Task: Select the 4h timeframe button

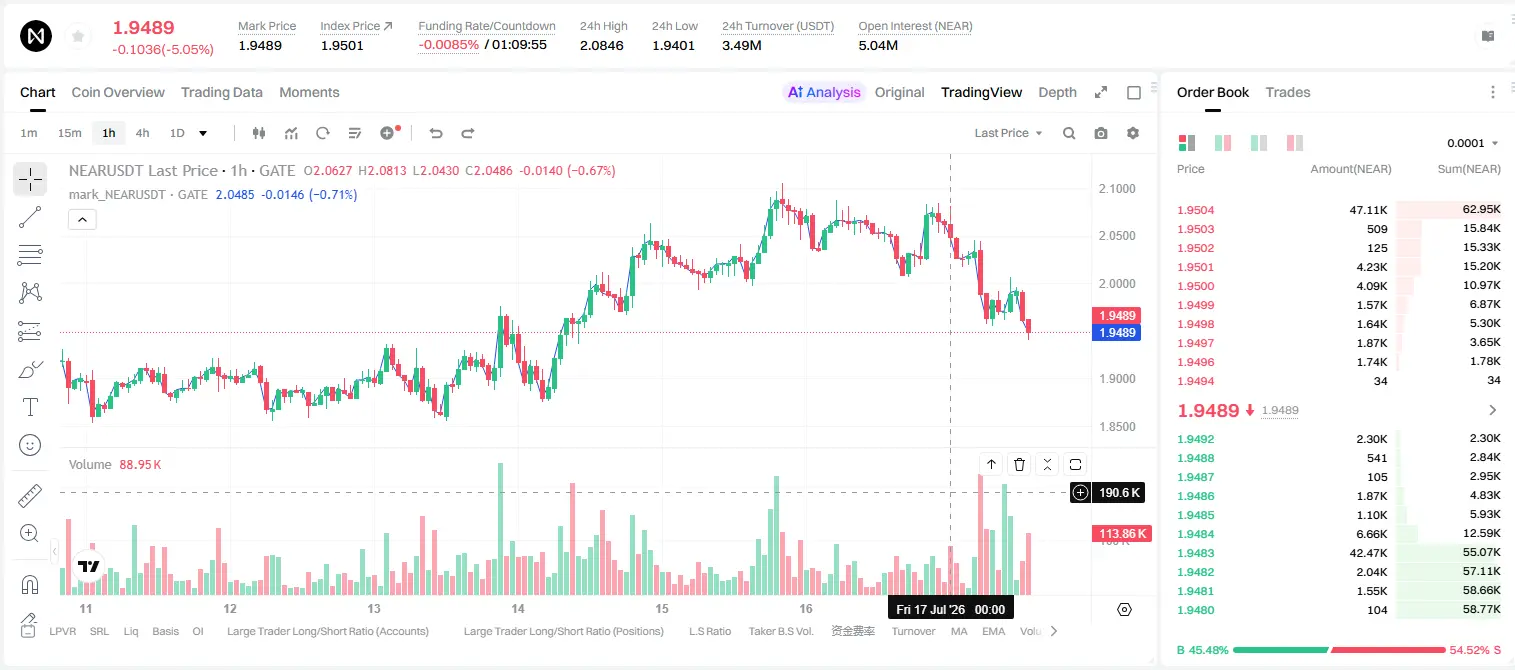Action: pos(142,133)
